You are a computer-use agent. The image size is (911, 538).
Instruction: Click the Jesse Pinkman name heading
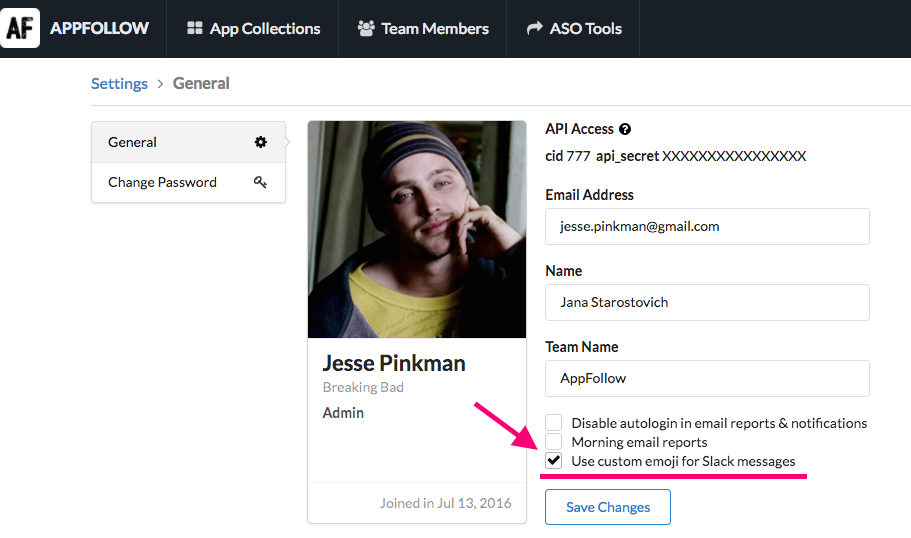(x=394, y=364)
